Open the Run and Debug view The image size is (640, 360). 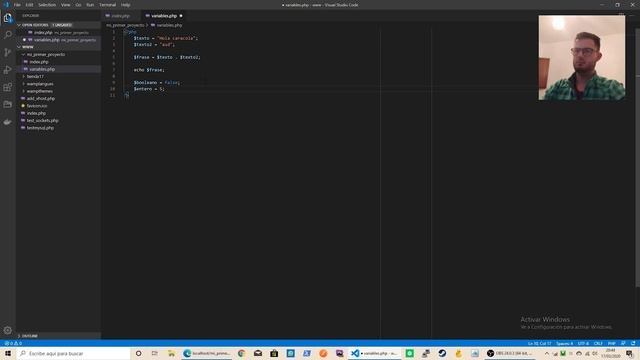(x=8, y=70)
